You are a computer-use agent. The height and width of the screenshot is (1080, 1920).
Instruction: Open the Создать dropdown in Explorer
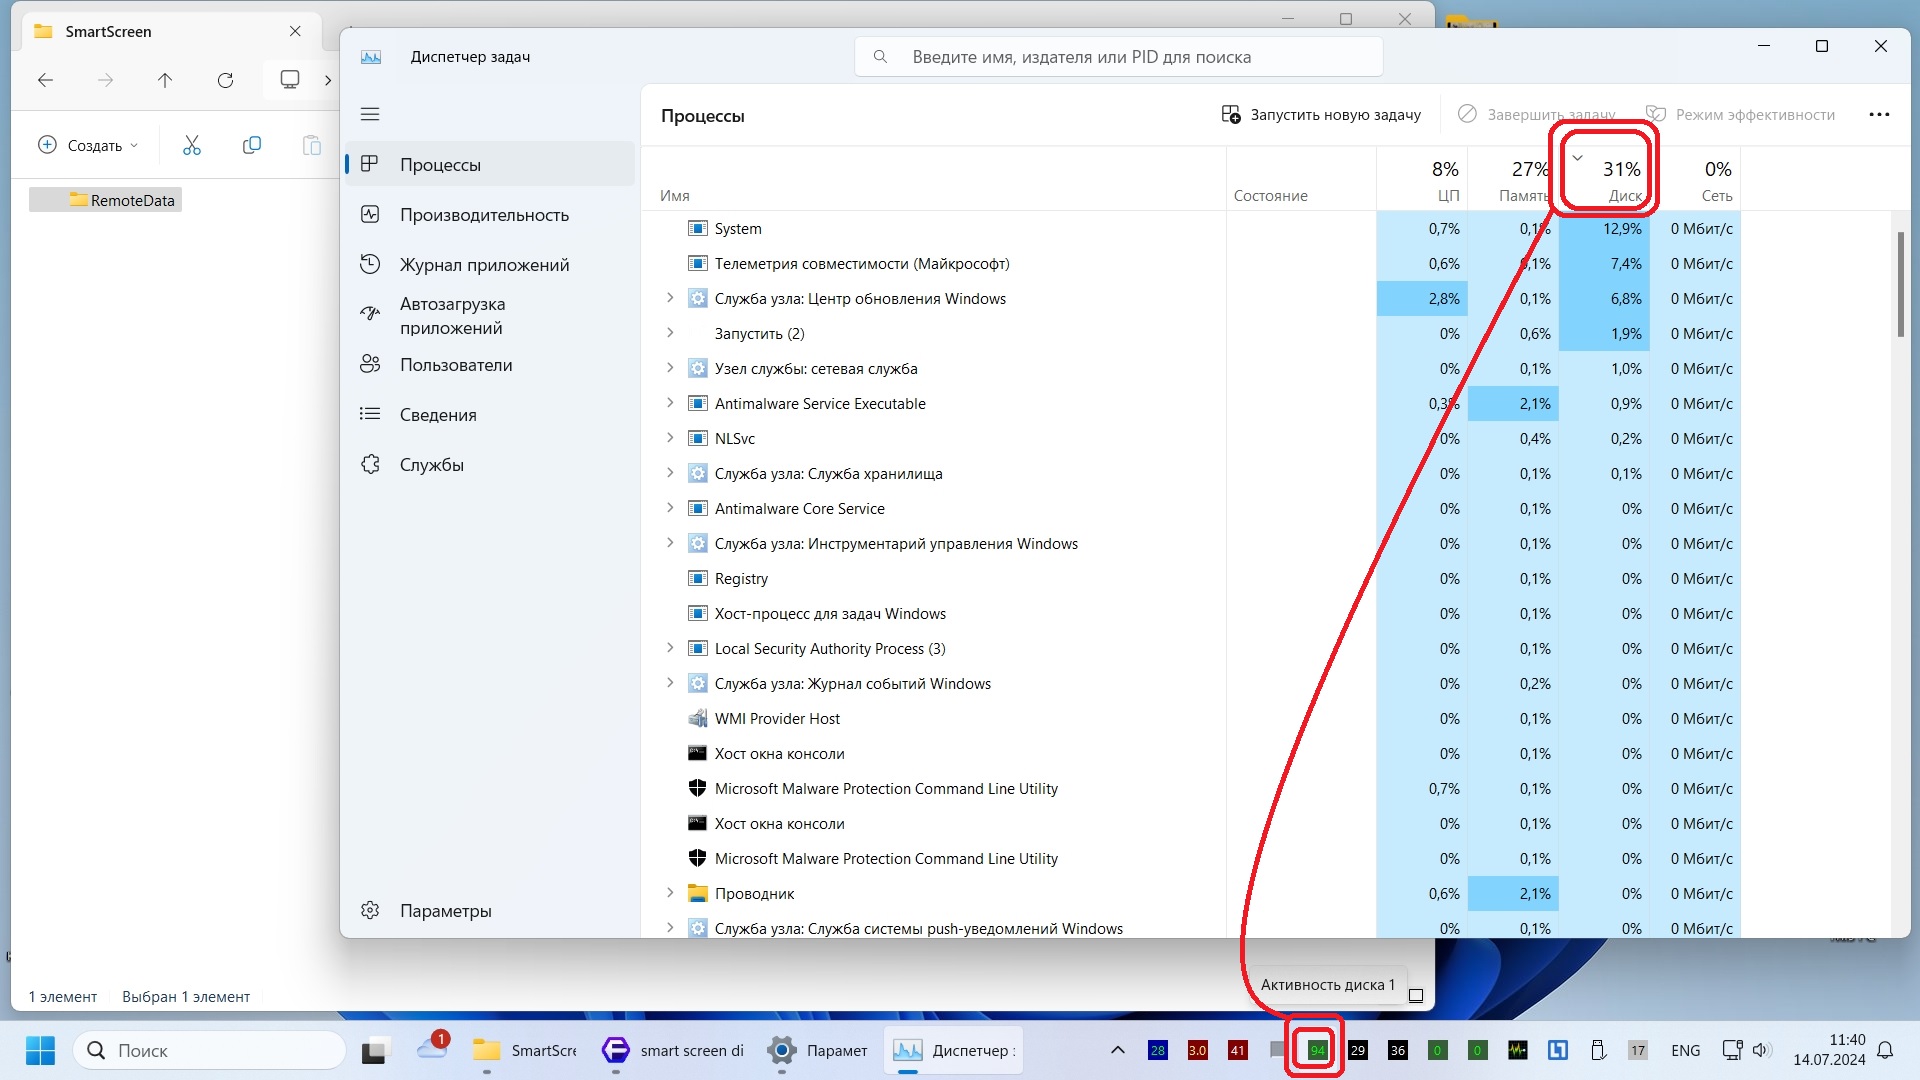click(x=87, y=145)
